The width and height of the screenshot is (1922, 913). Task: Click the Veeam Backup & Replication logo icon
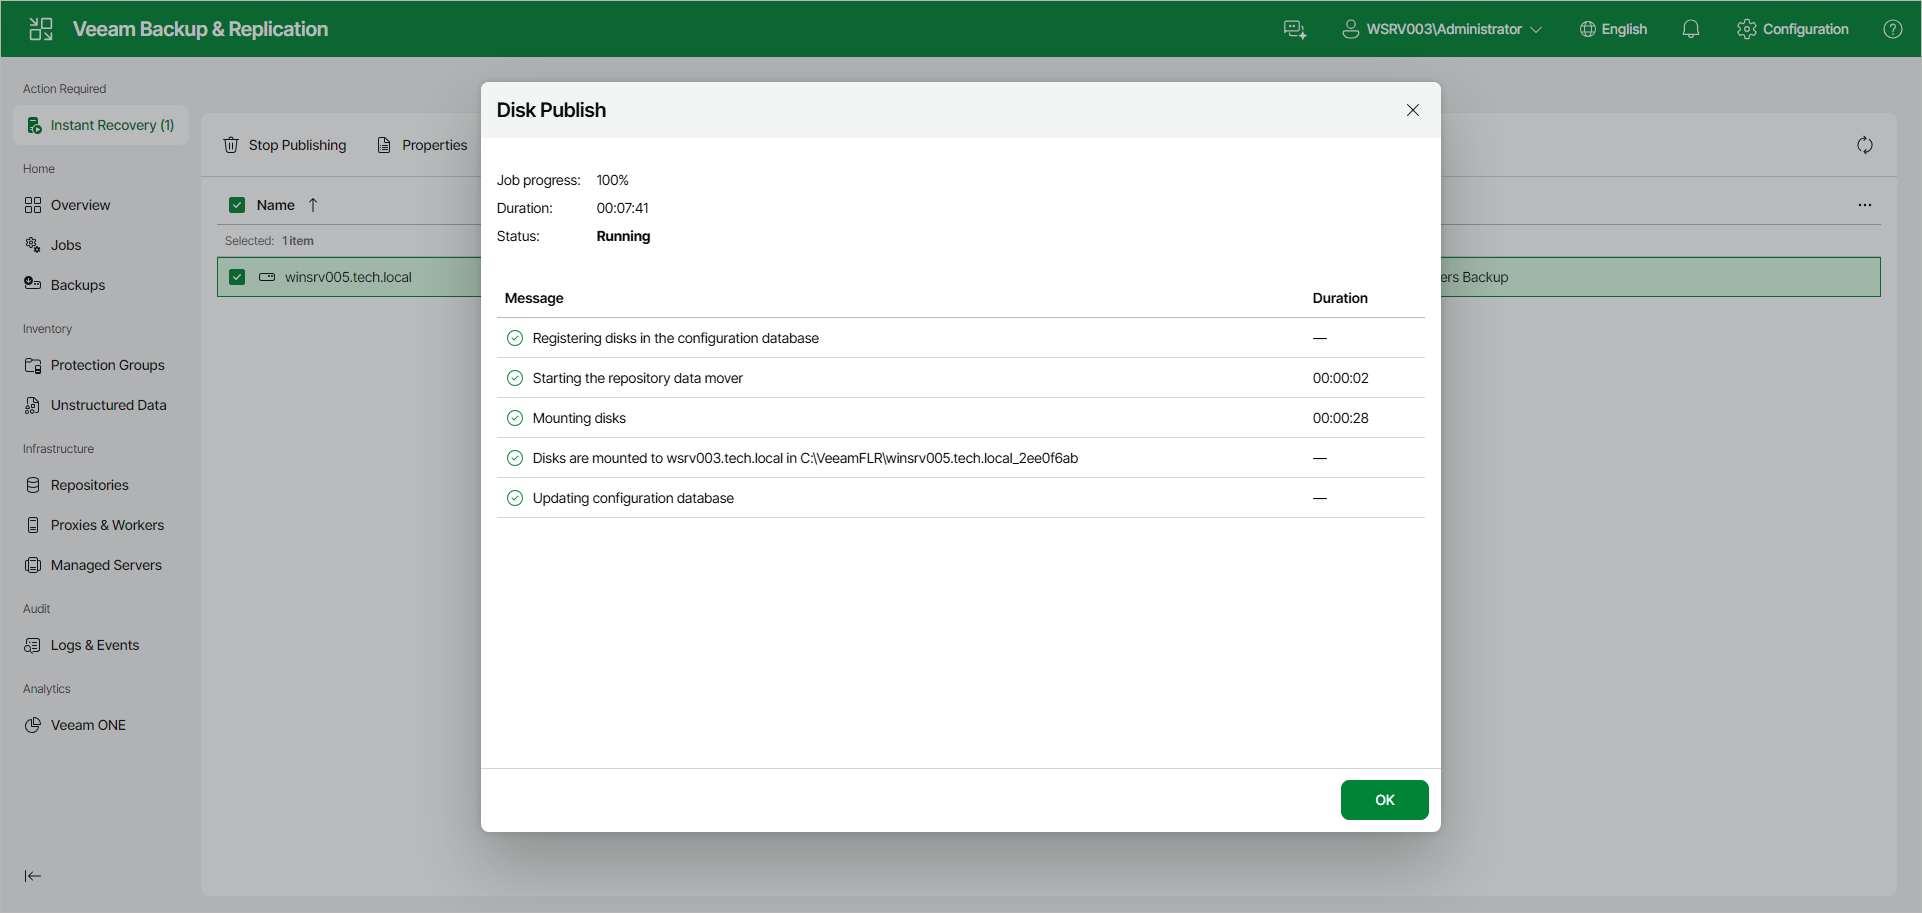tap(41, 29)
